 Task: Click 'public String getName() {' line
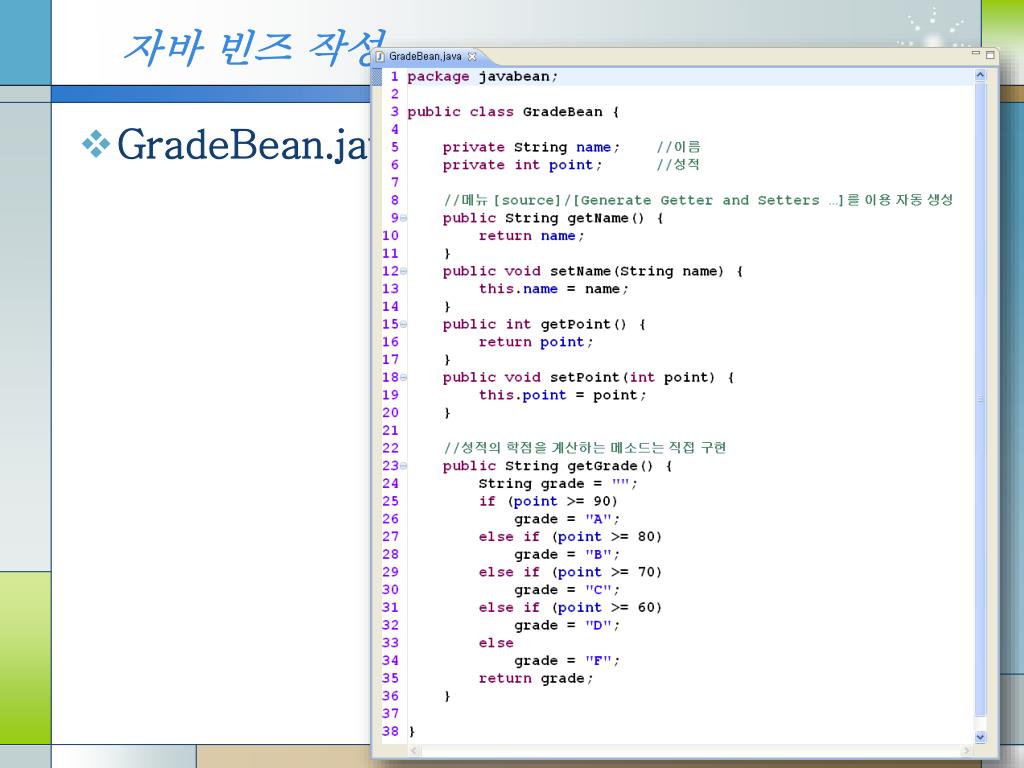click(553, 218)
